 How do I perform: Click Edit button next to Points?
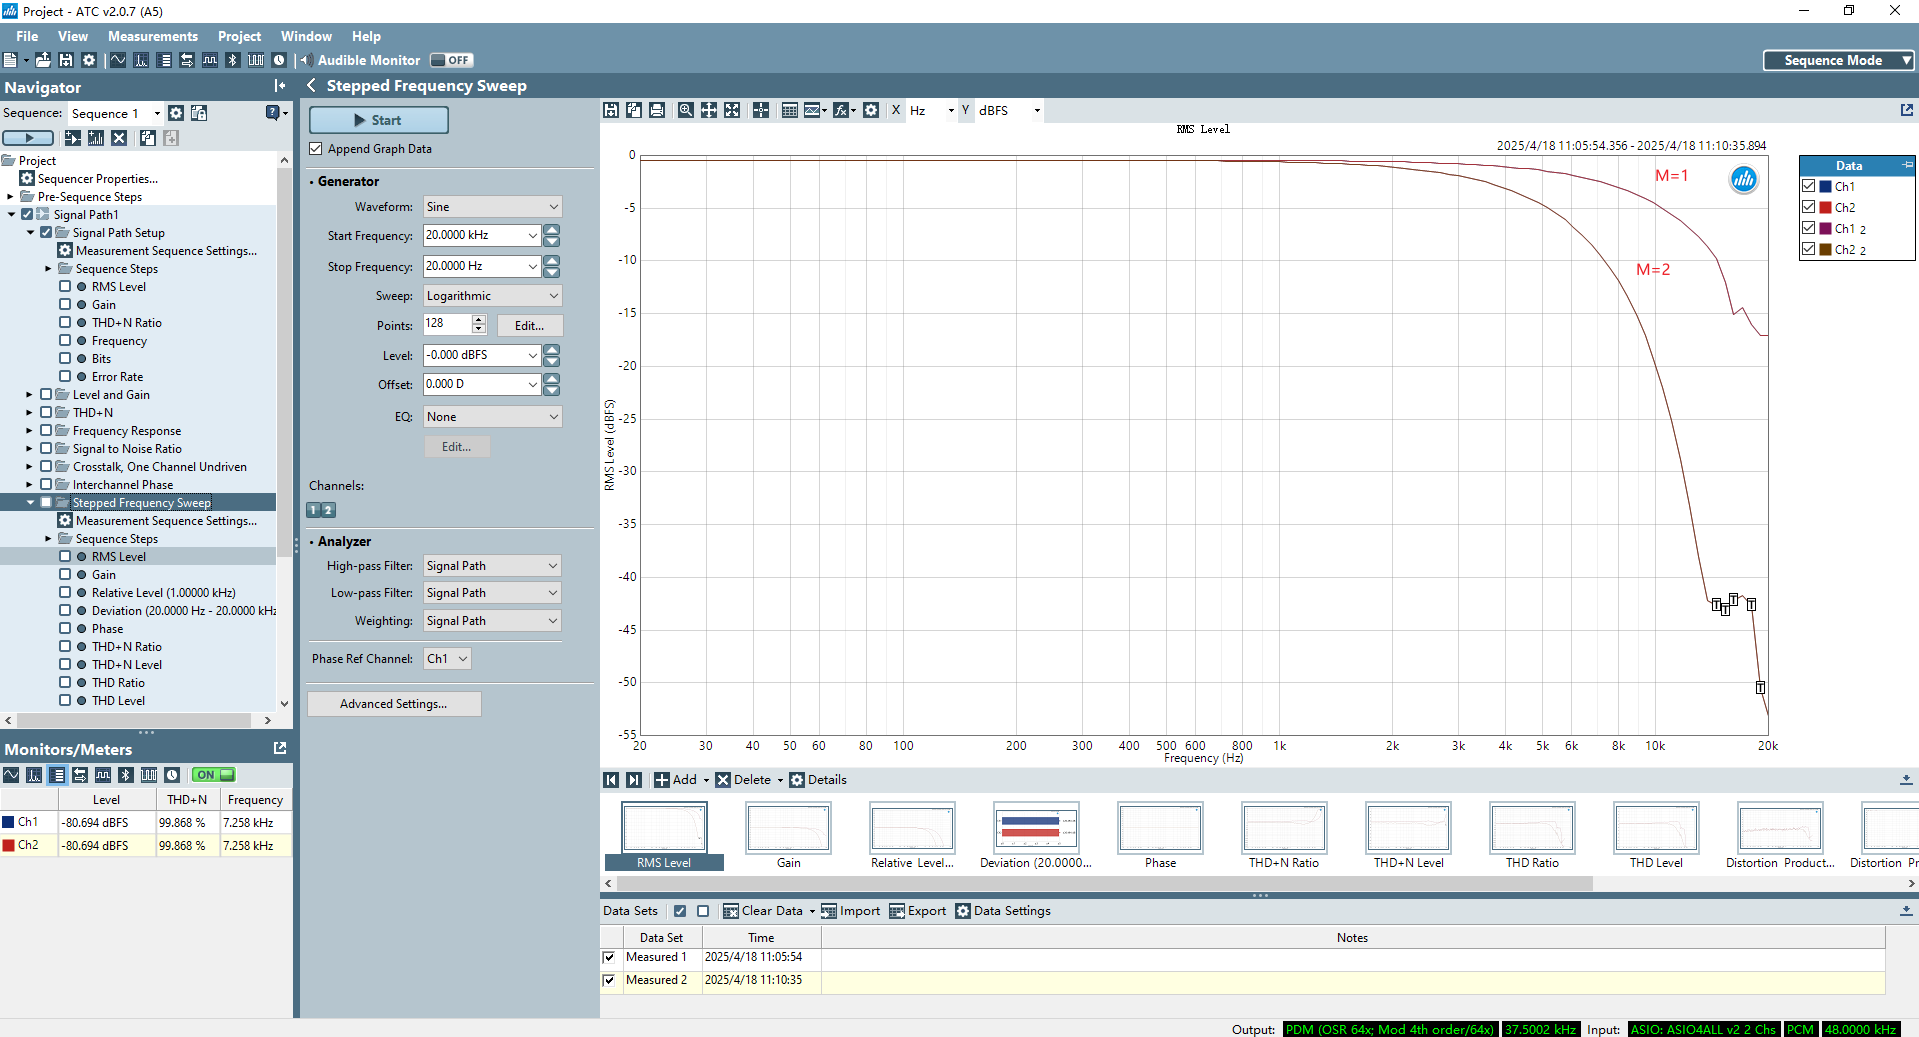[530, 326]
